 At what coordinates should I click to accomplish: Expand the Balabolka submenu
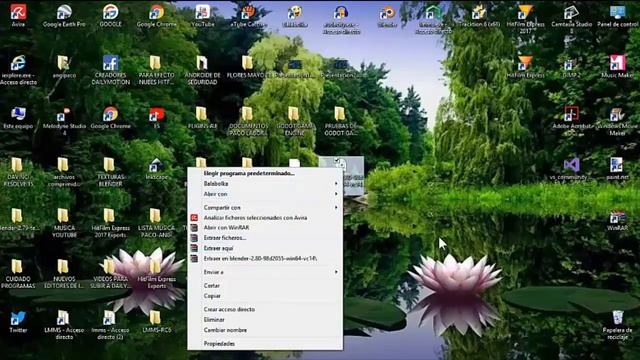[265, 184]
